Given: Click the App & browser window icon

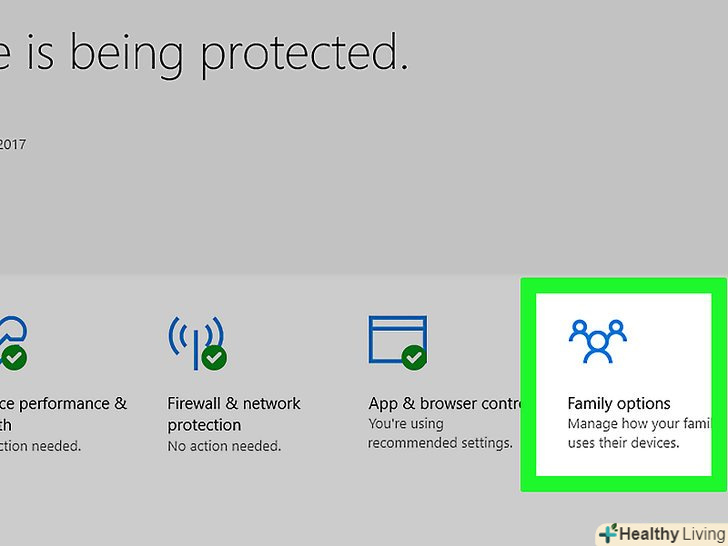Looking at the screenshot, I should [x=396, y=337].
